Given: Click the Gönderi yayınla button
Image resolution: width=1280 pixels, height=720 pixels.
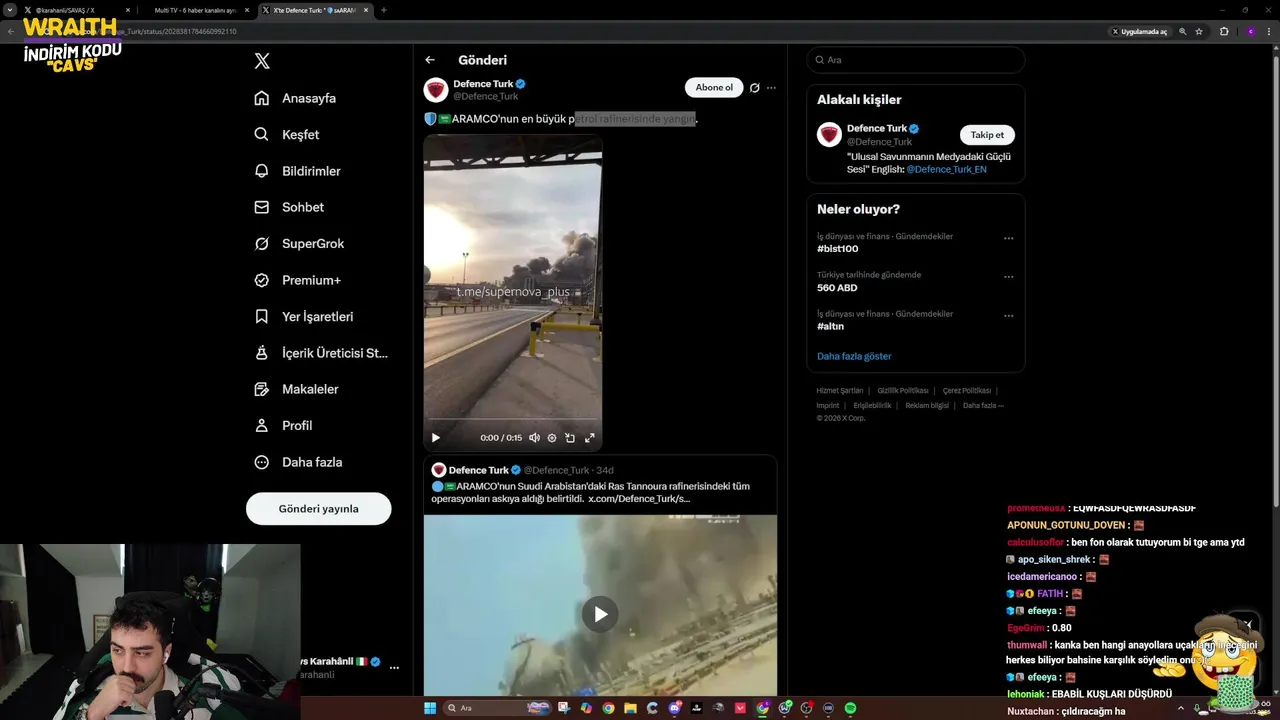Looking at the screenshot, I should pyautogui.click(x=318, y=508).
